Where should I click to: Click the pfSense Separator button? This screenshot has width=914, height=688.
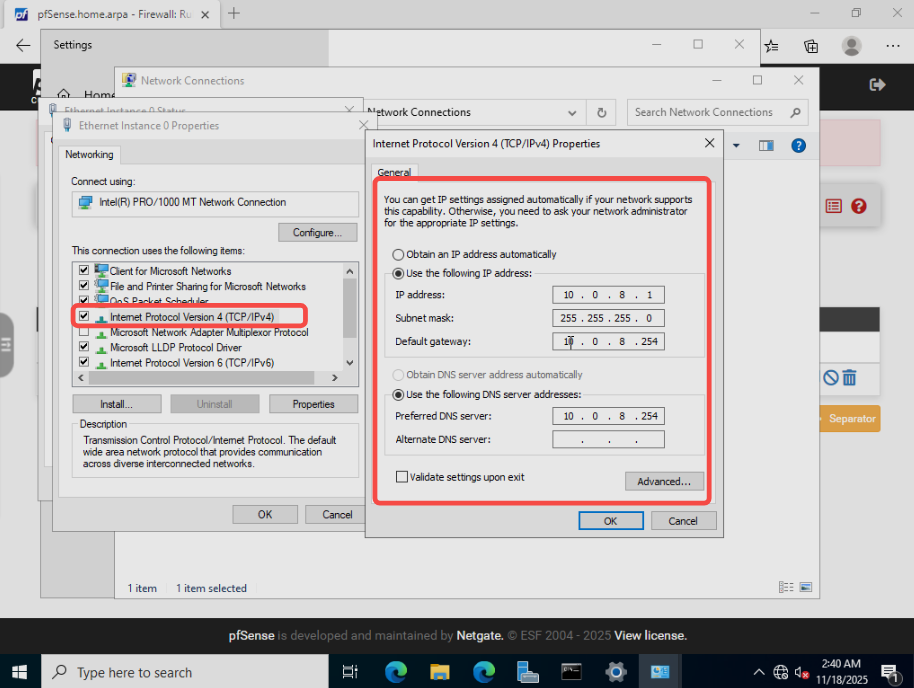click(851, 419)
